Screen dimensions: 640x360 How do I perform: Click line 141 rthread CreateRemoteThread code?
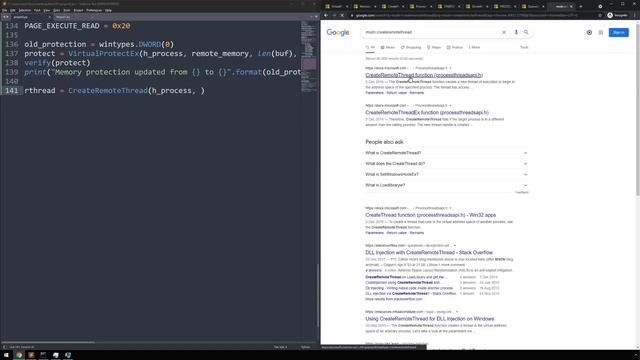[x=114, y=91]
